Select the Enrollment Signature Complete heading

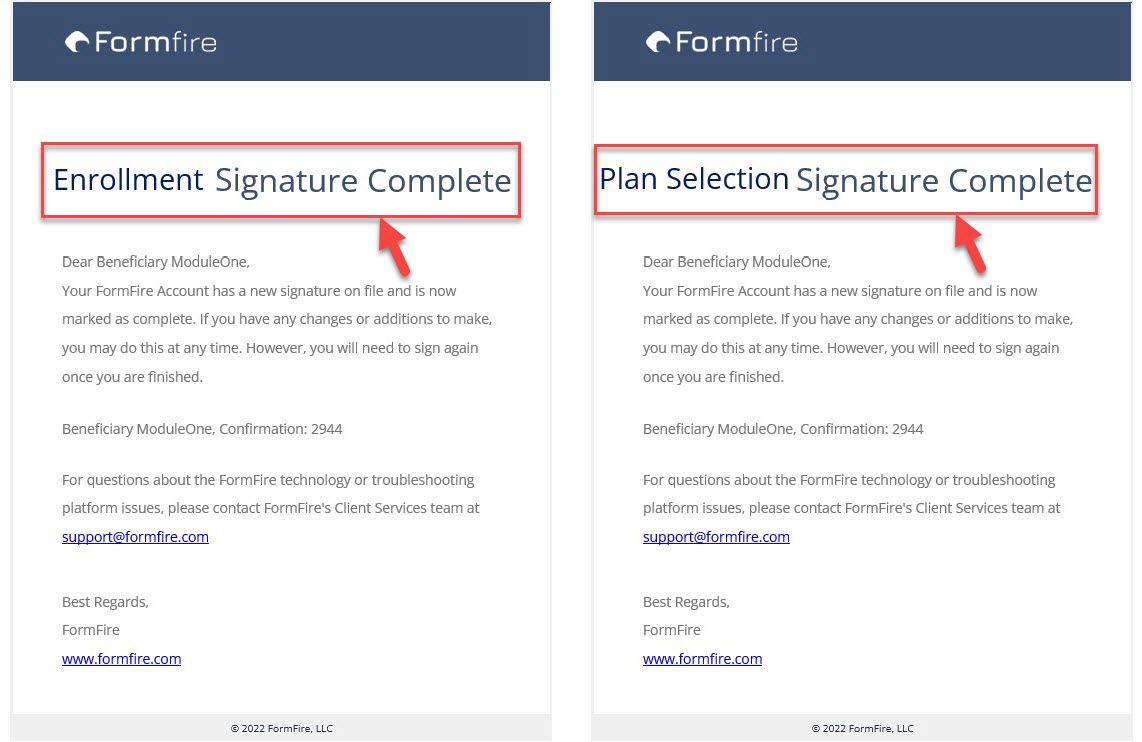click(x=282, y=181)
